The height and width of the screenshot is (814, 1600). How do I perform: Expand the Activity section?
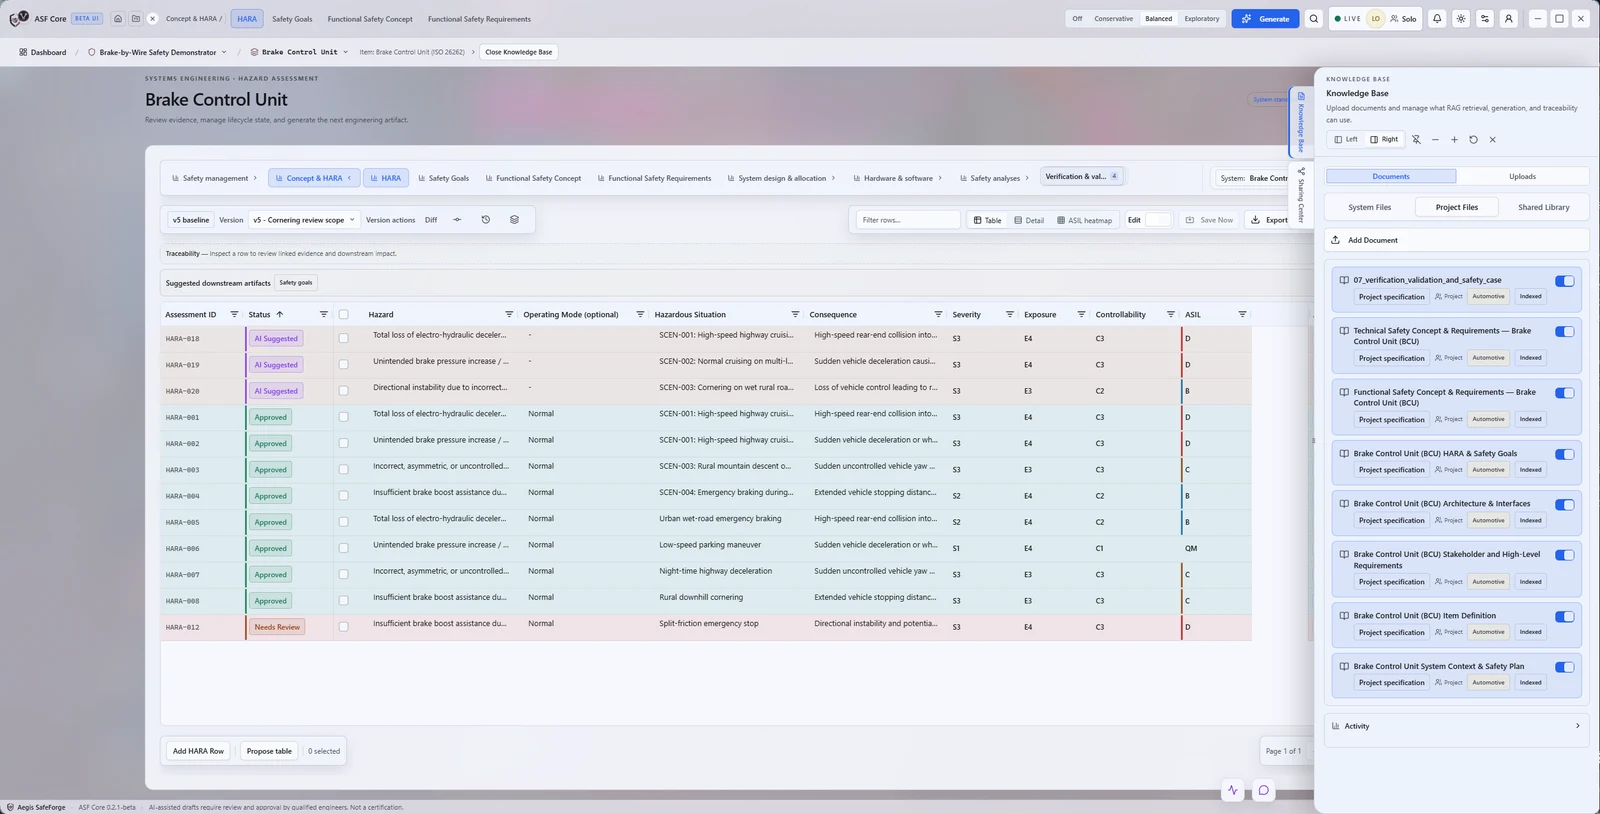[x=1456, y=726]
